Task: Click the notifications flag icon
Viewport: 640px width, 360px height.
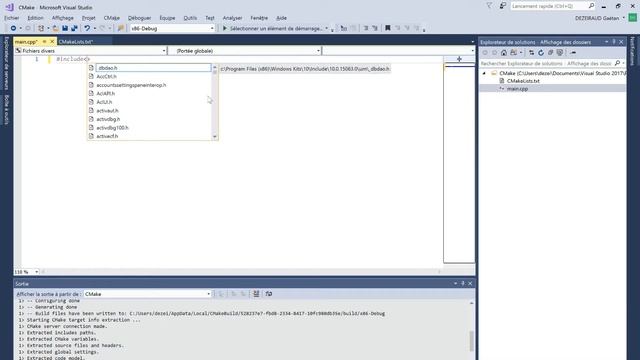Action: [489, 6]
